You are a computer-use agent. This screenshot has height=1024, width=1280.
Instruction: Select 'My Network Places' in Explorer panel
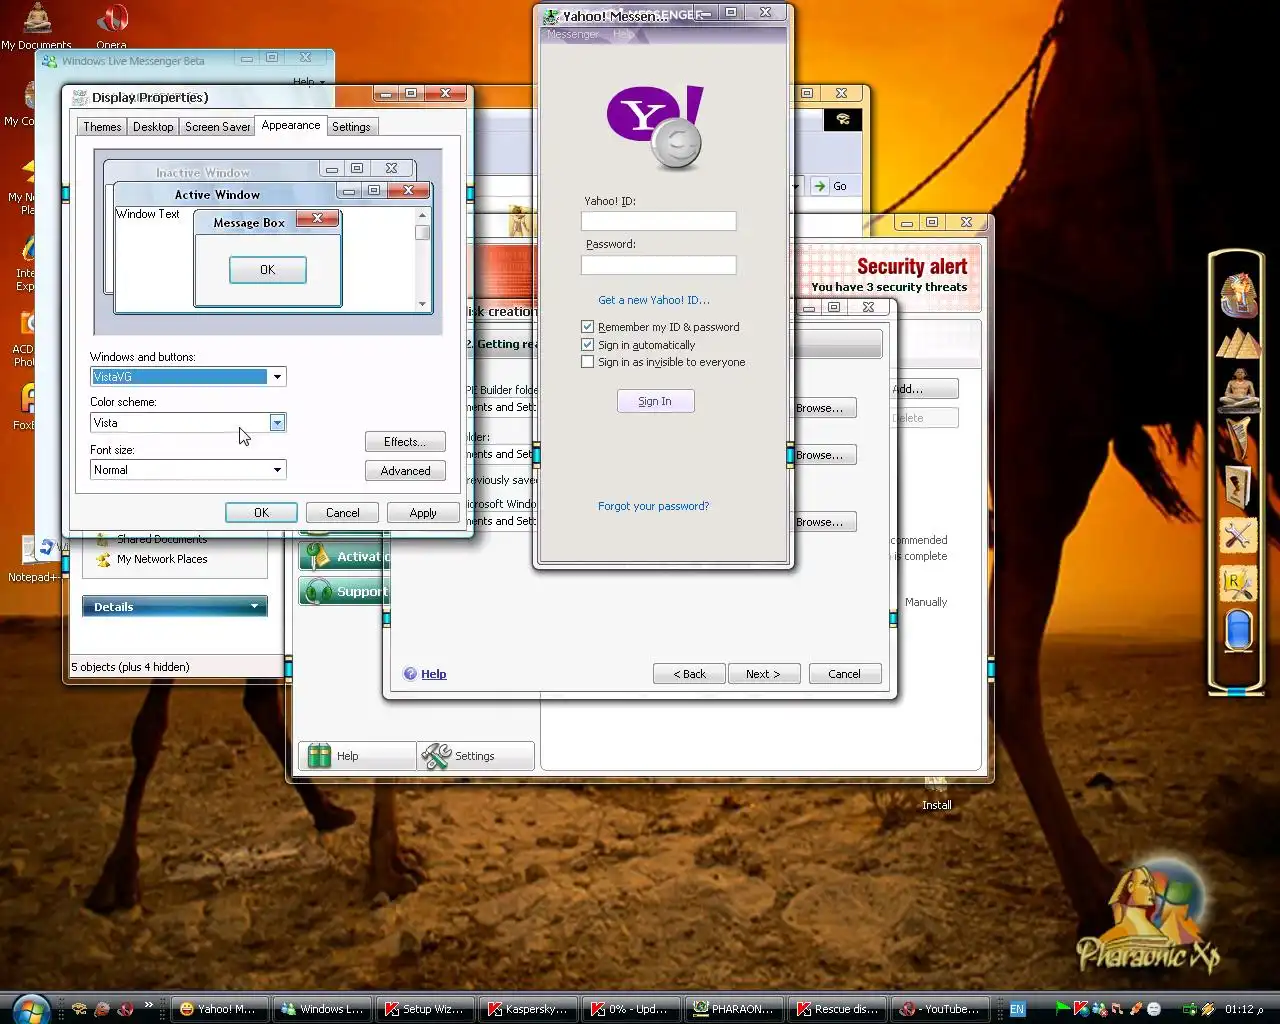tap(162, 559)
